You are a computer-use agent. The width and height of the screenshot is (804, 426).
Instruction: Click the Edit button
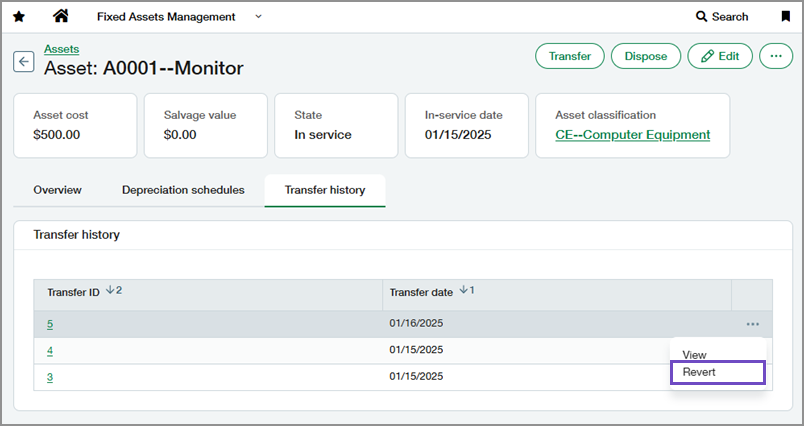click(x=720, y=56)
